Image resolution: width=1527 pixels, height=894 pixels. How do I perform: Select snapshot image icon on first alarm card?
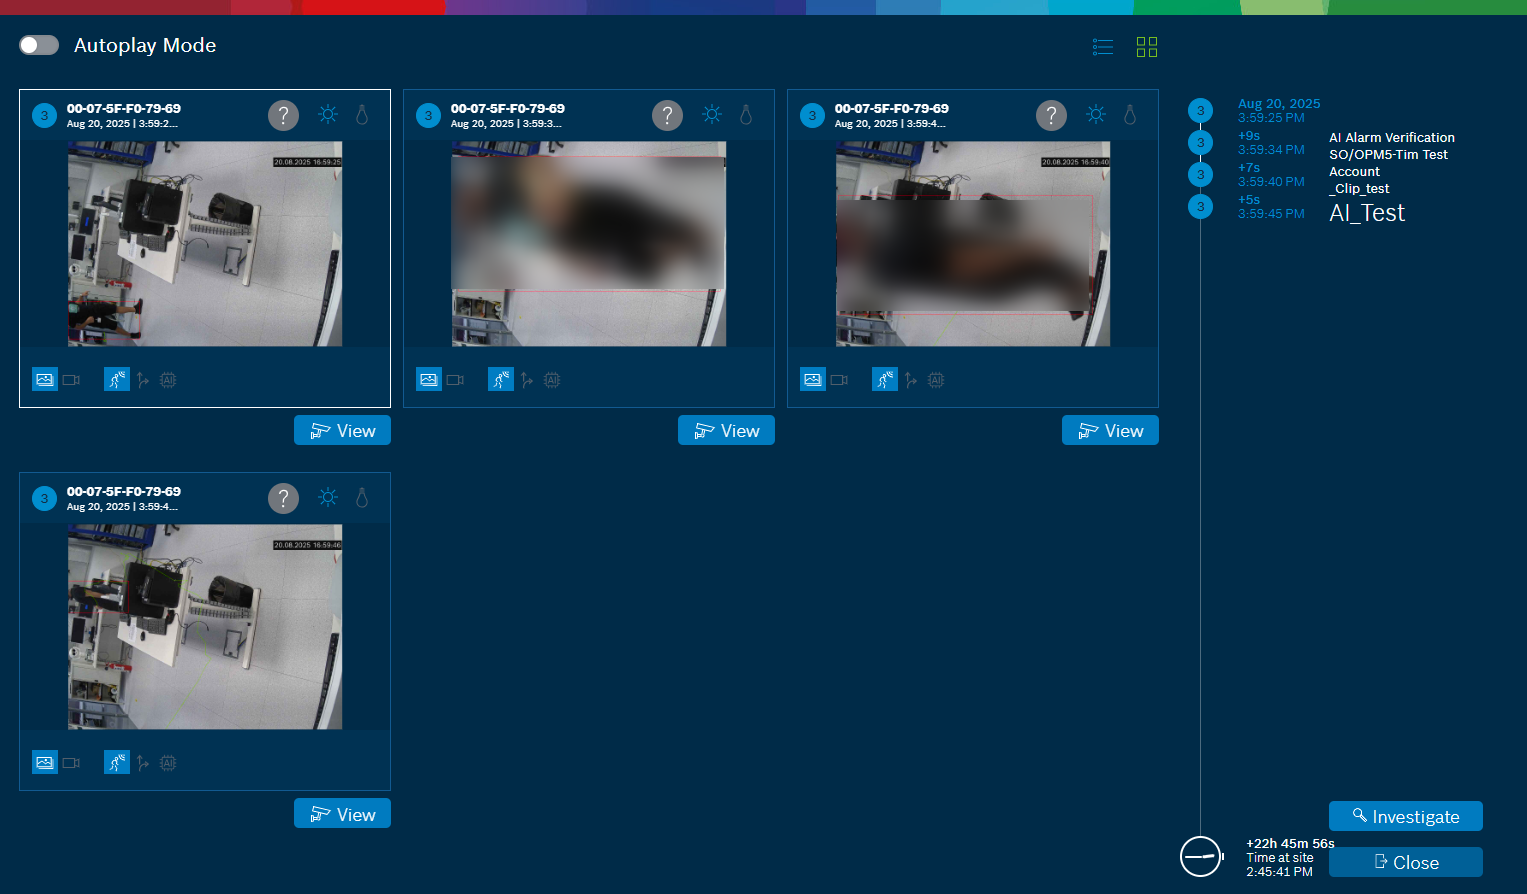click(45, 380)
